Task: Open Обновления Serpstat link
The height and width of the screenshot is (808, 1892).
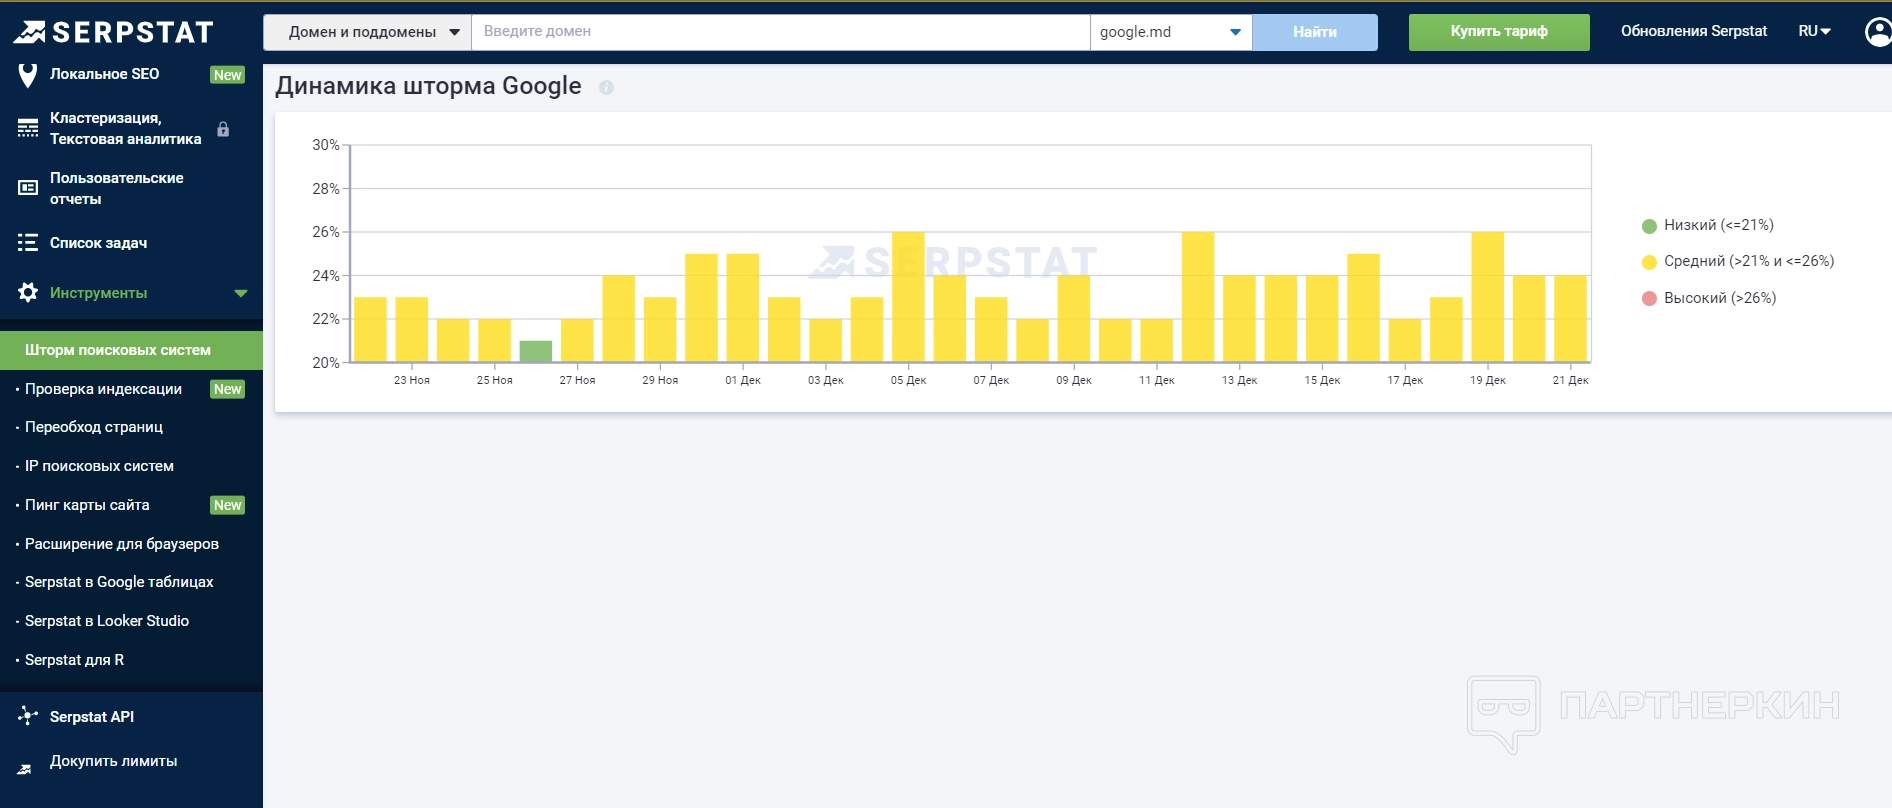Action: point(1694,31)
